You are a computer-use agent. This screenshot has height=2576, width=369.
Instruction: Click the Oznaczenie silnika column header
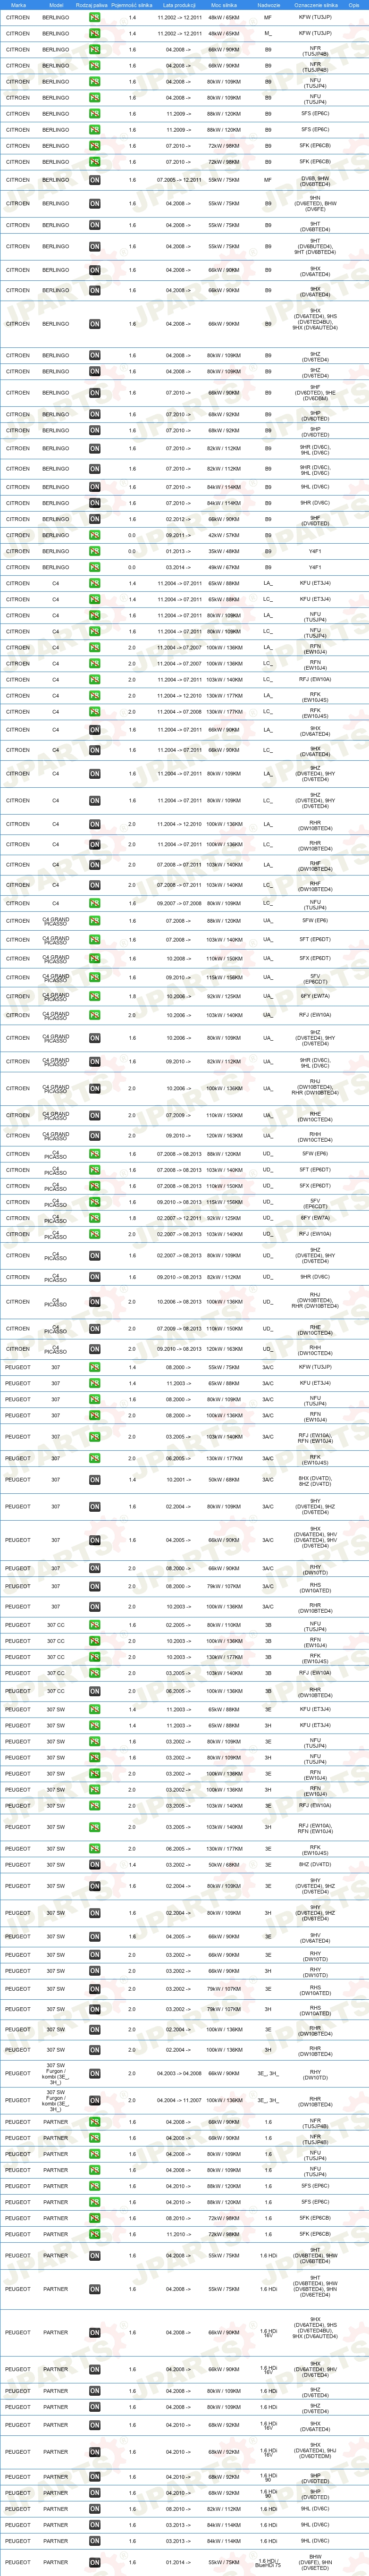click(316, 5)
